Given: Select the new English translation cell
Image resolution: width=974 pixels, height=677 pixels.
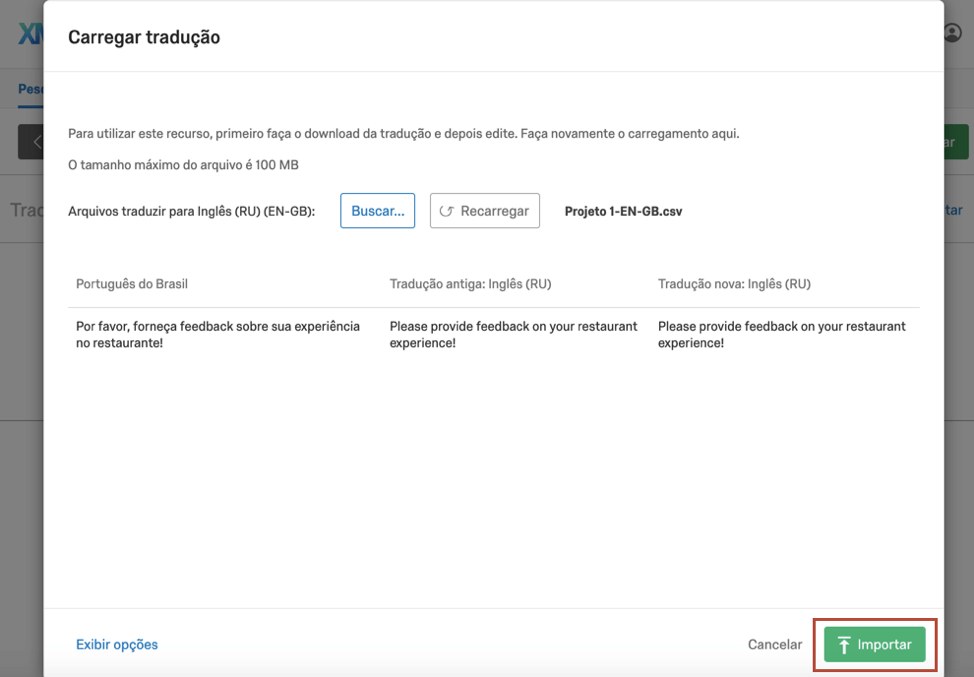Looking at the screenshot, I should coord(781,335).
